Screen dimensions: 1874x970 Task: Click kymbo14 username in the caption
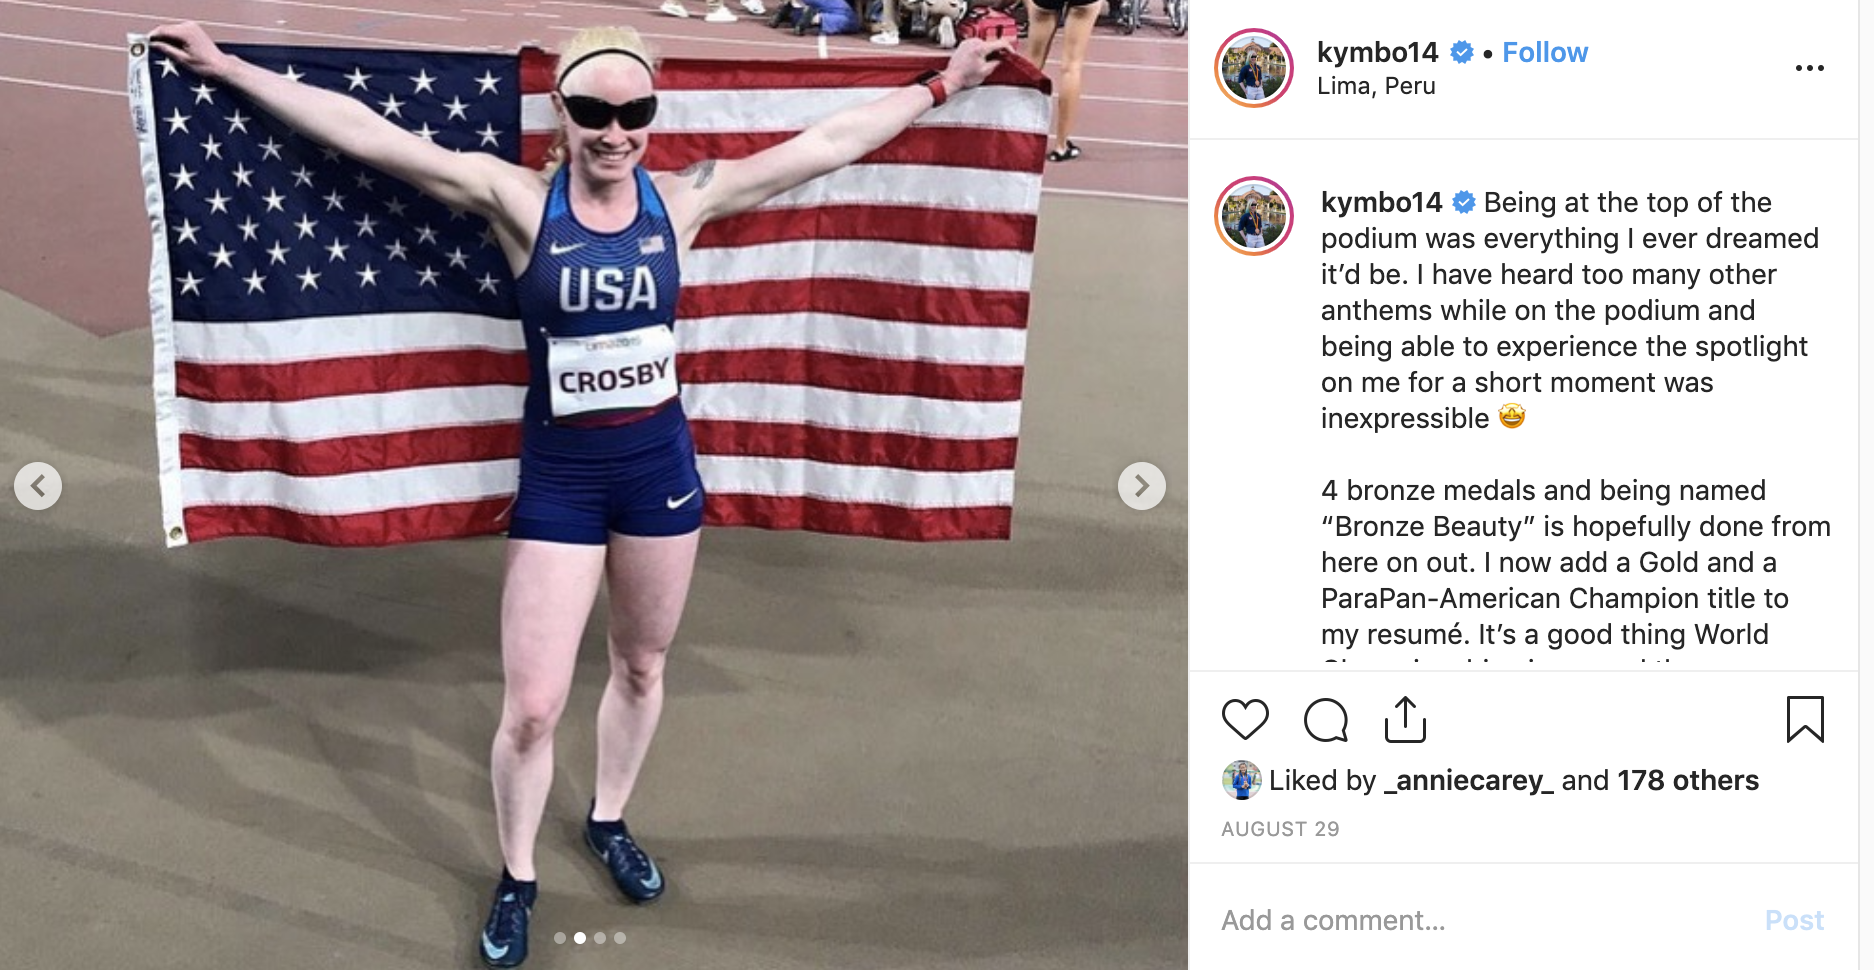tap(1381, 202)
